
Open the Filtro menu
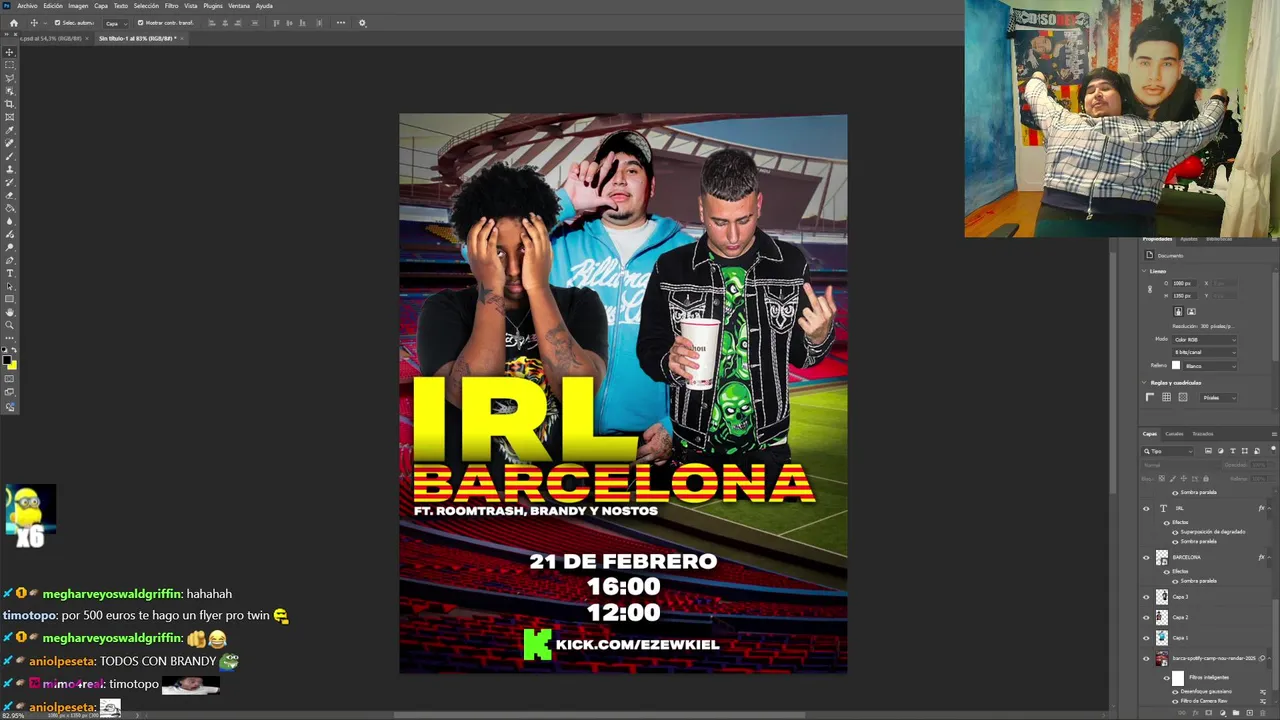pyautogui.click(x=172, y=6)
